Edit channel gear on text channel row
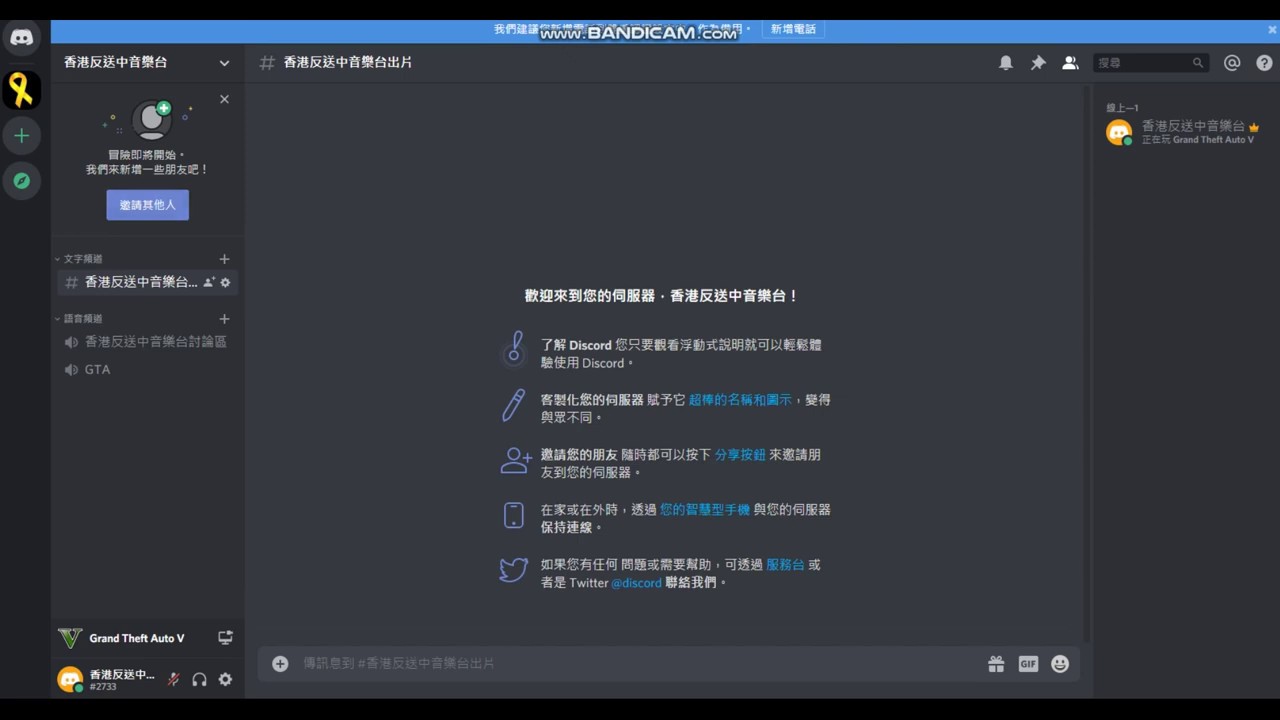Screen dimensions: 1280x720 [225, 283]
